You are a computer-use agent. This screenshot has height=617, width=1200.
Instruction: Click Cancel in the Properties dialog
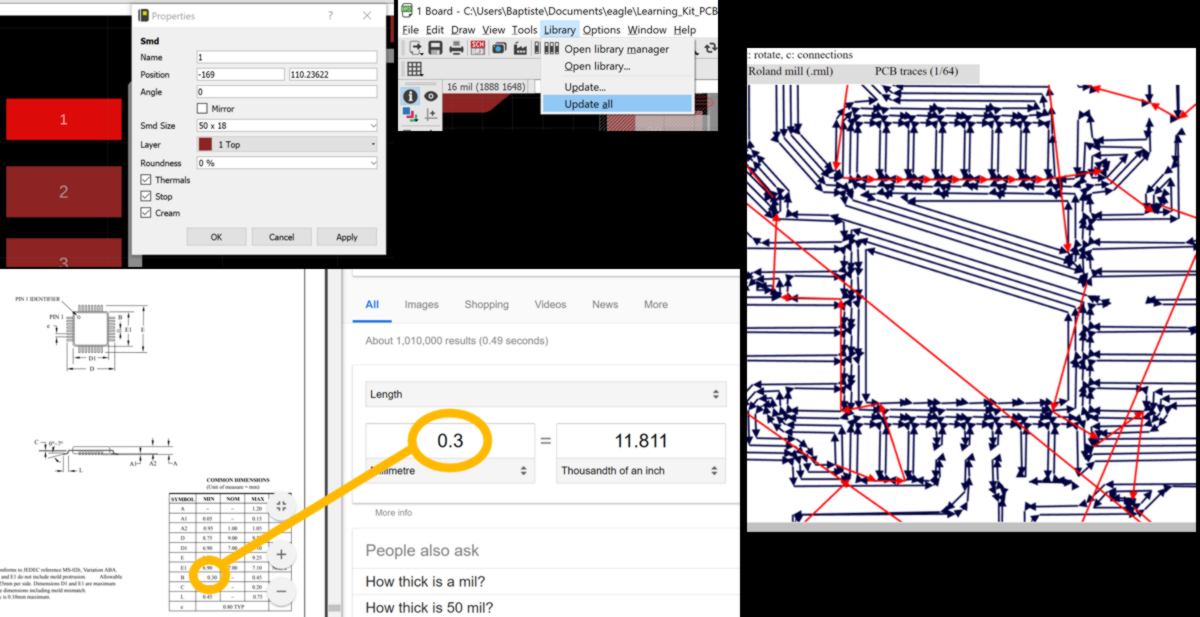pyautogui.click(x=282, y=237)
